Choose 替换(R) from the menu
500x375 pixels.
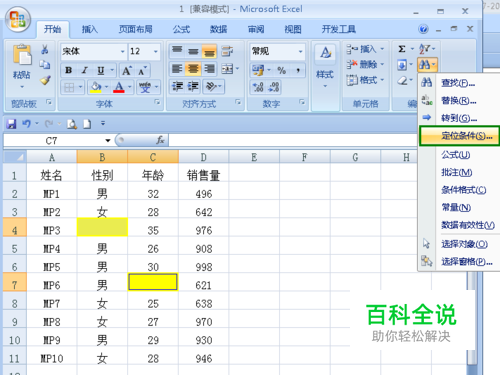459,100
